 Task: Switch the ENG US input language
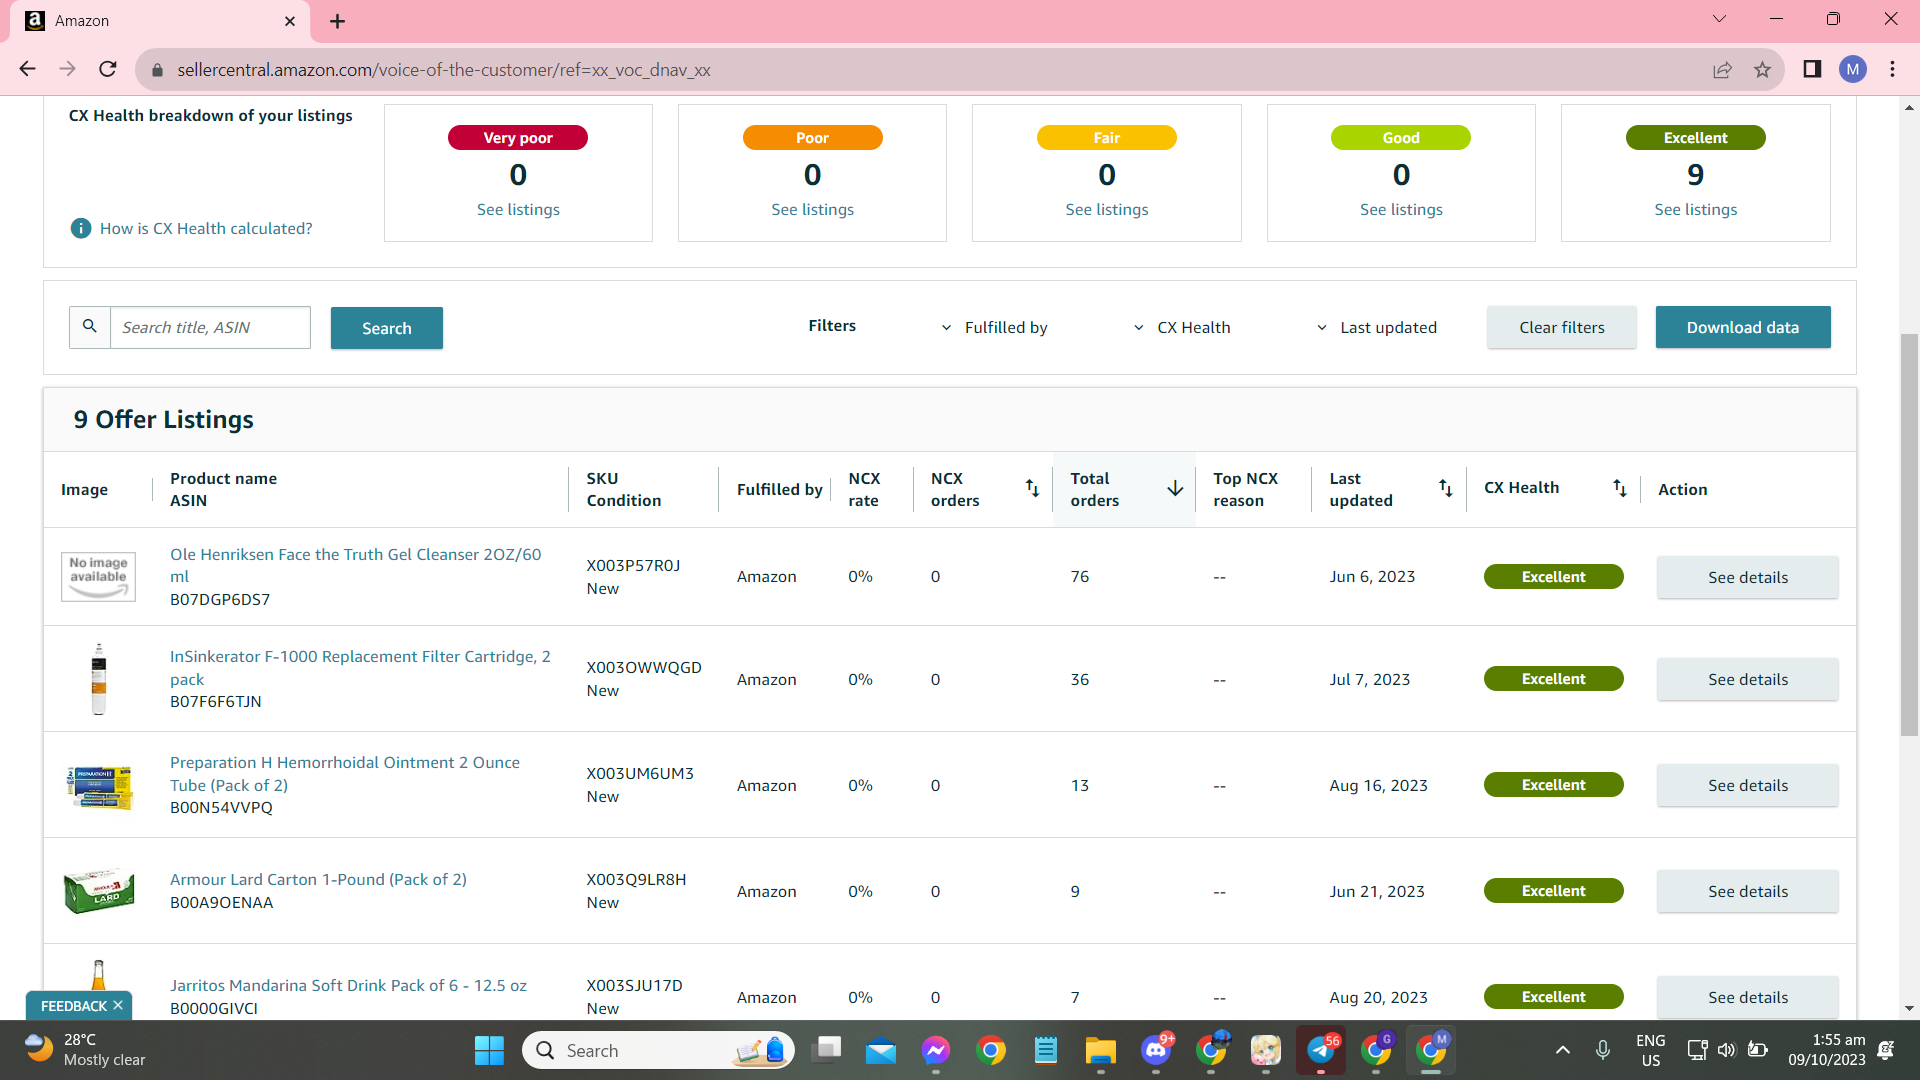[x=1650, y=1050]
